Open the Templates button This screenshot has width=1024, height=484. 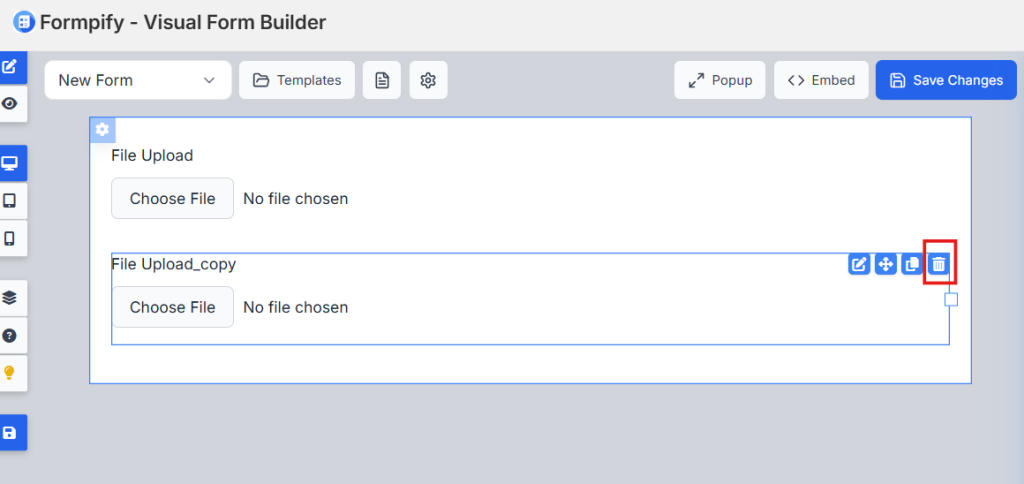click(297, 80)
